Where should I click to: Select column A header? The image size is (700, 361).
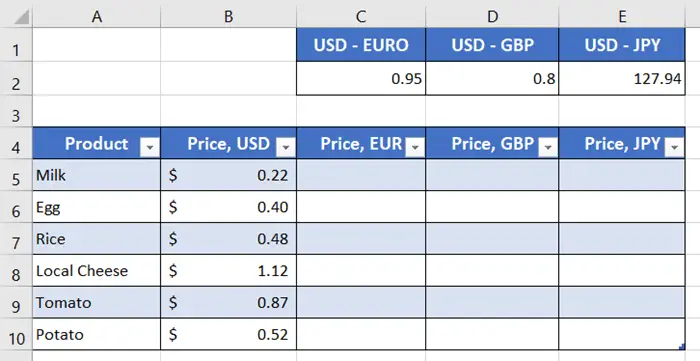click(96, 17)
